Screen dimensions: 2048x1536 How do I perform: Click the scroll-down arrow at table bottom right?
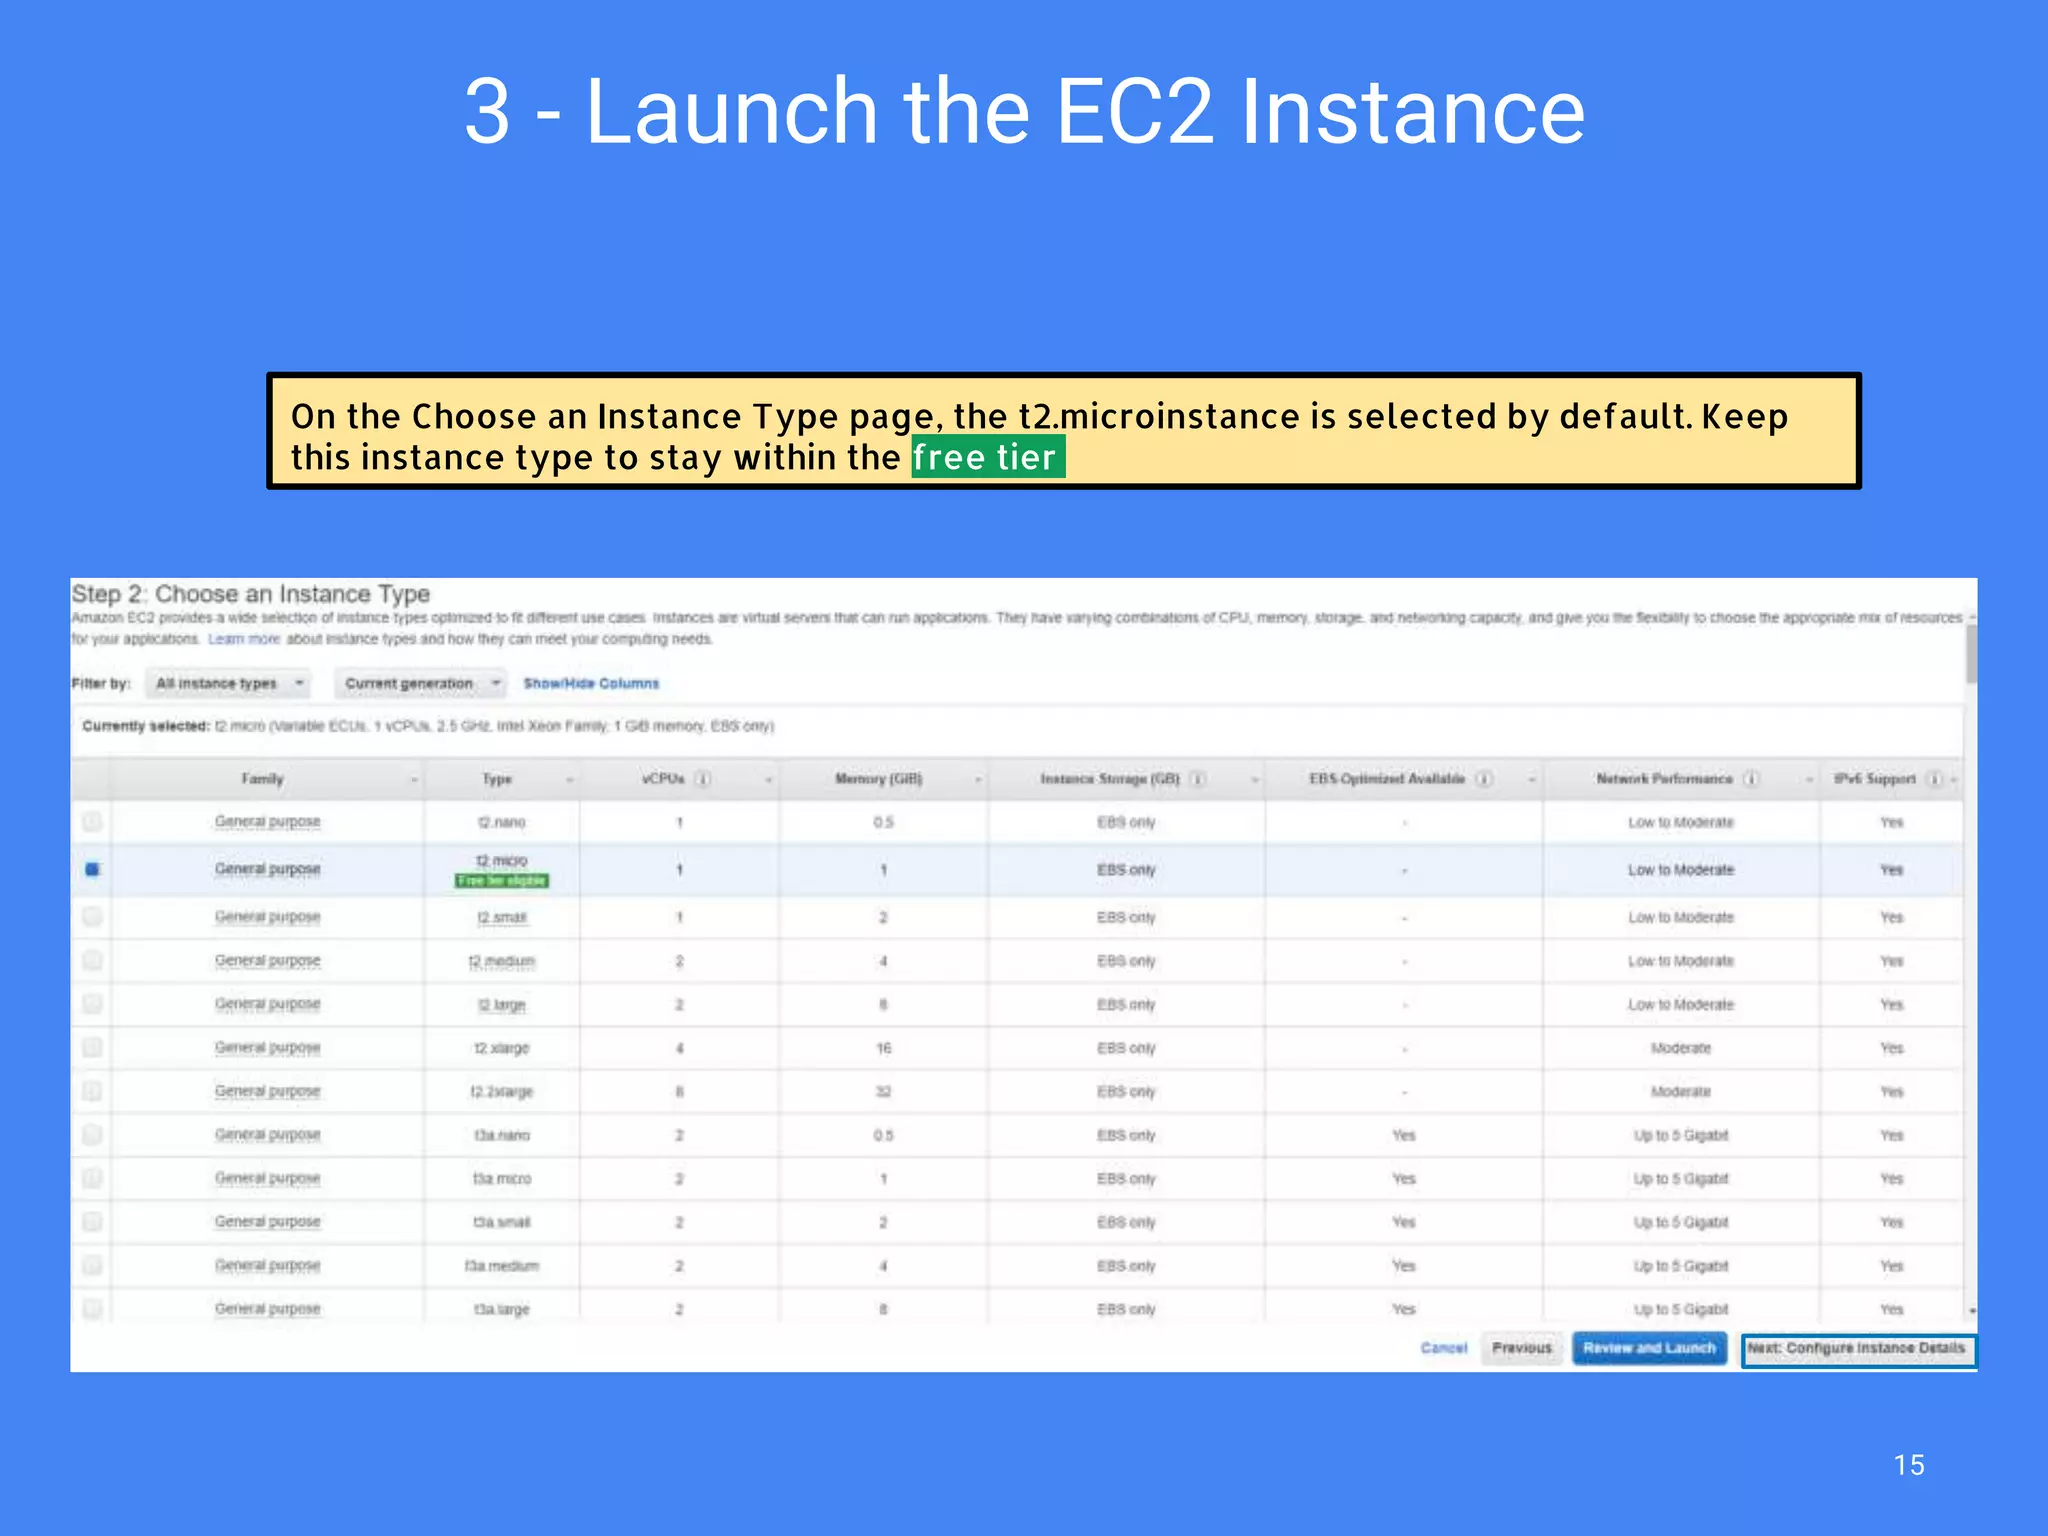click(x=1972, y=1310)
